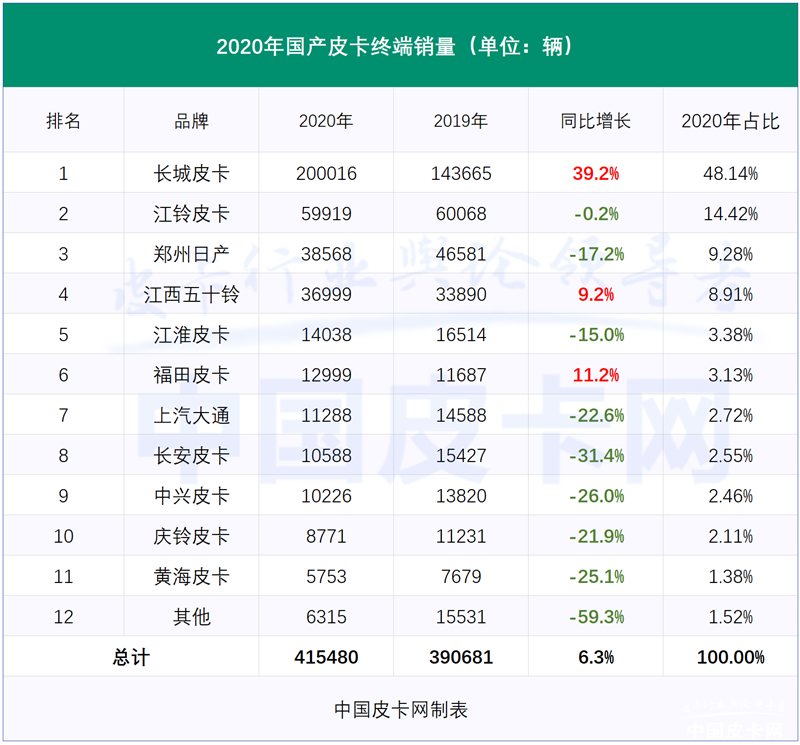Select growth value -15.0%
Screen dimensions: 800x745
click(596, 335)
